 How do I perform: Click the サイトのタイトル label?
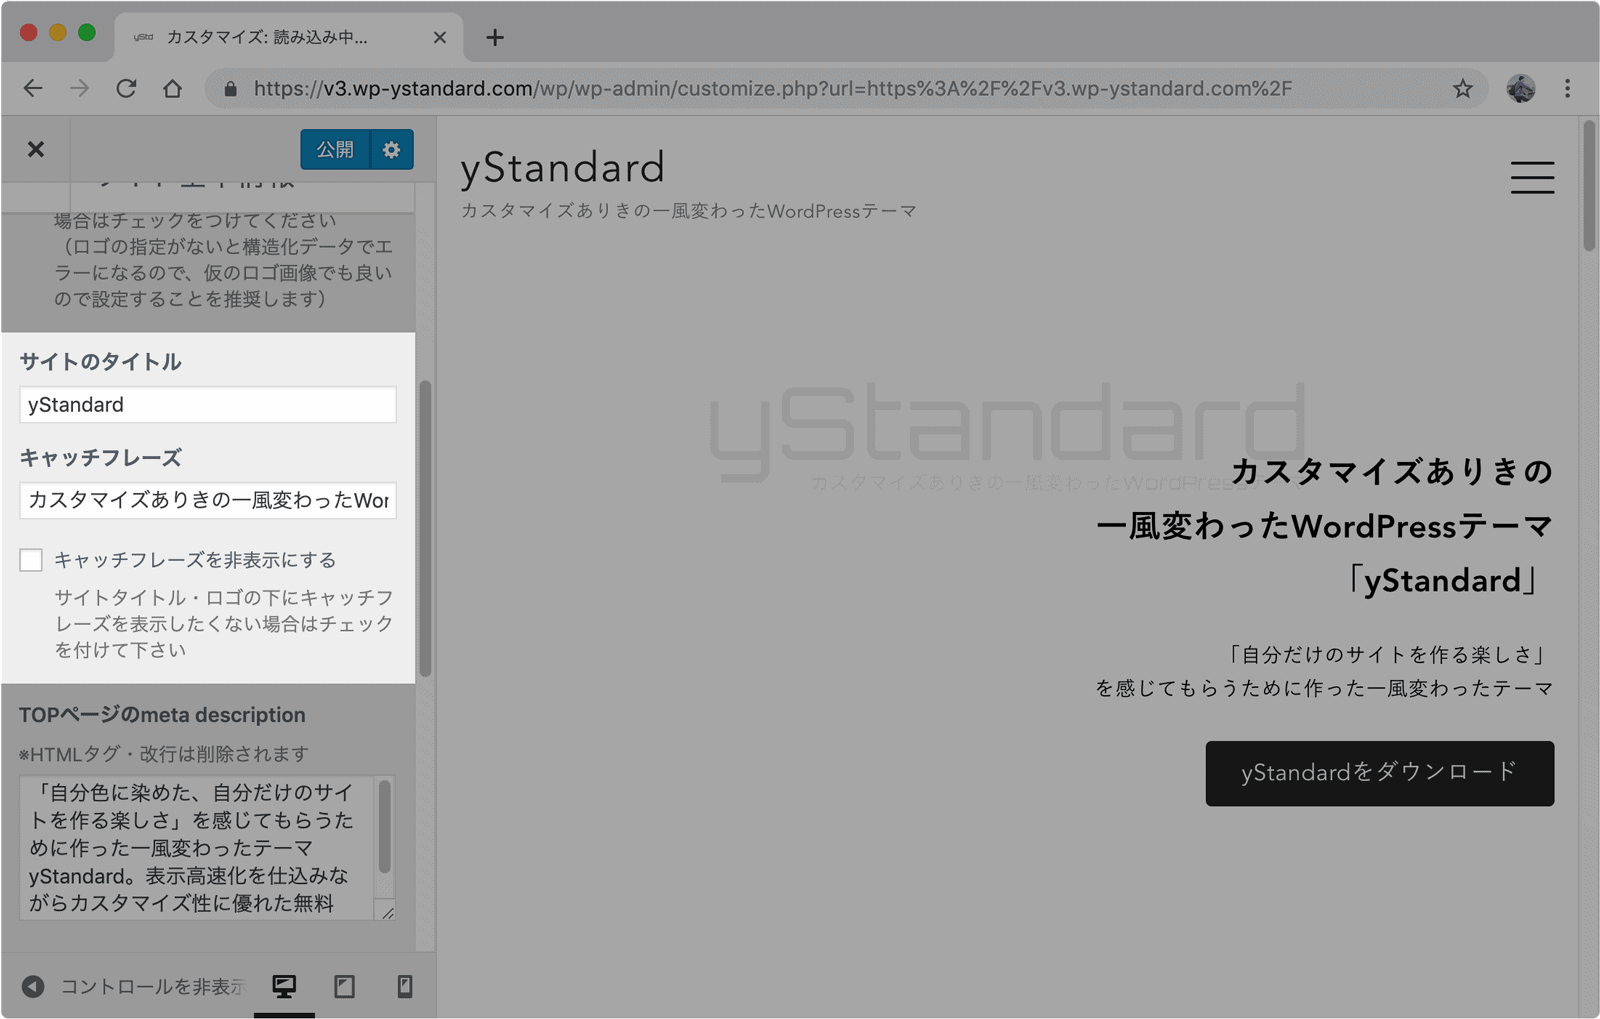[100, 362]
